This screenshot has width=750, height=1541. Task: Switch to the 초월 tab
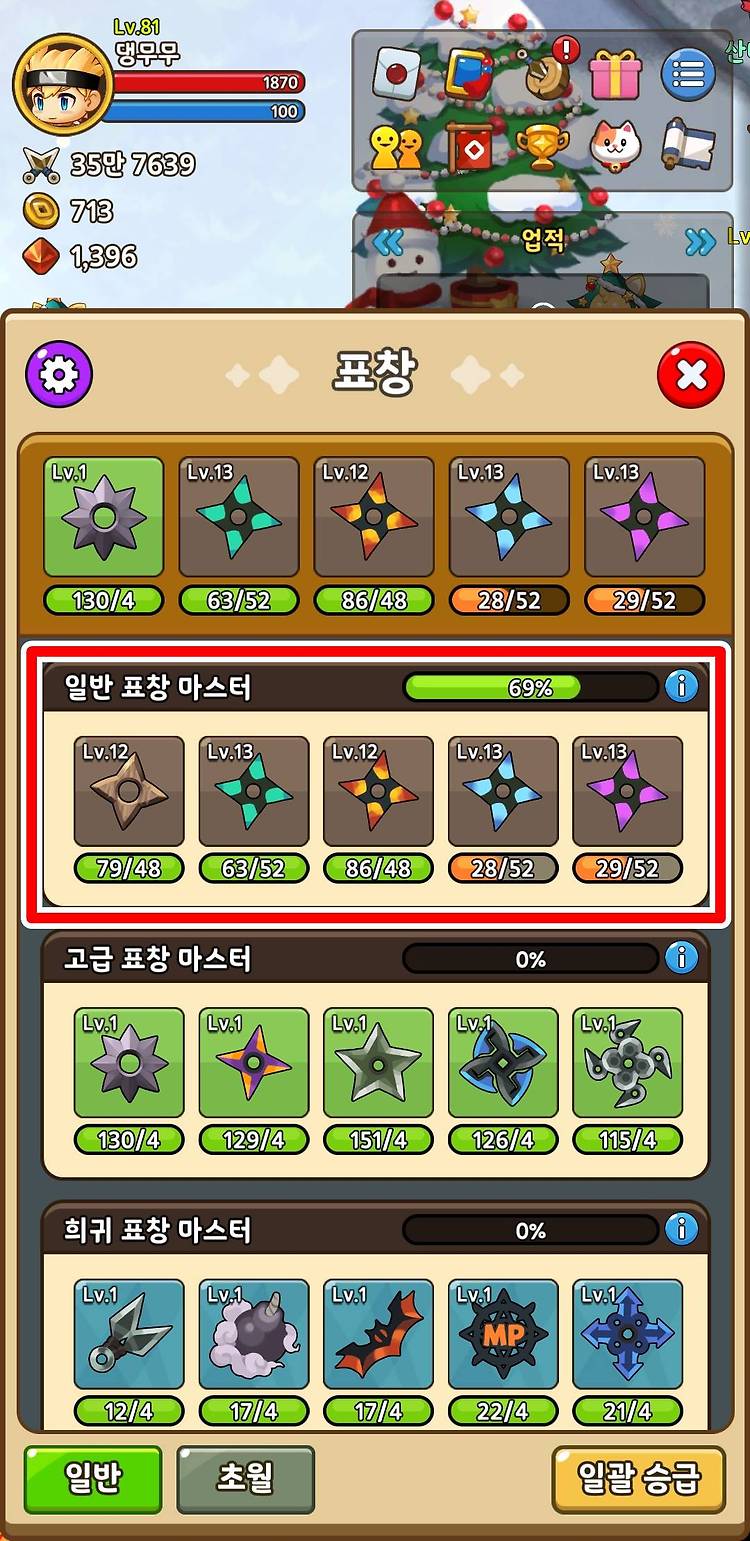pos(245,1479)
